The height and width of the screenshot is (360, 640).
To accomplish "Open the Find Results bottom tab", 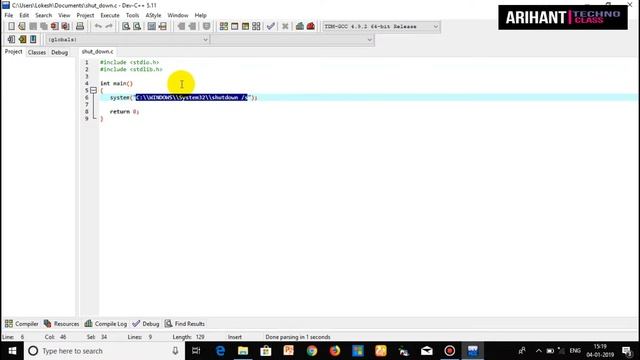I will (x=184, y=324).
